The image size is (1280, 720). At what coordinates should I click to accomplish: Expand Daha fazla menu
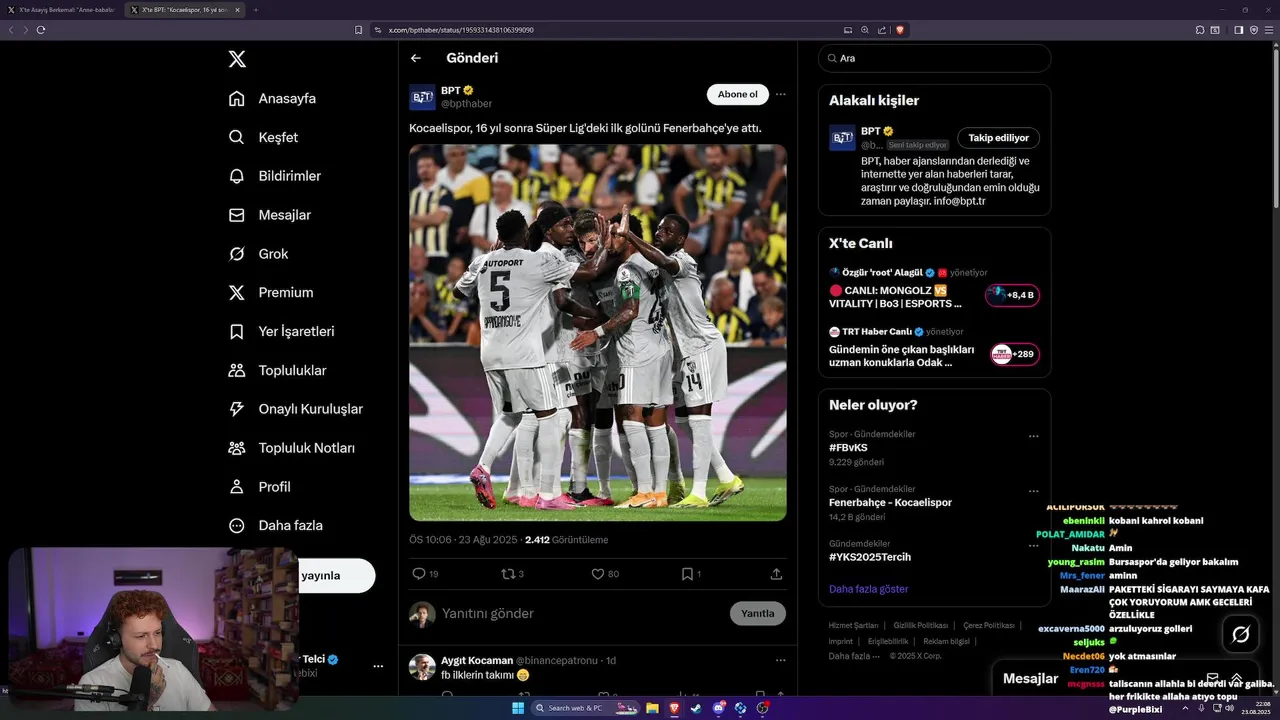pos(275,525)
